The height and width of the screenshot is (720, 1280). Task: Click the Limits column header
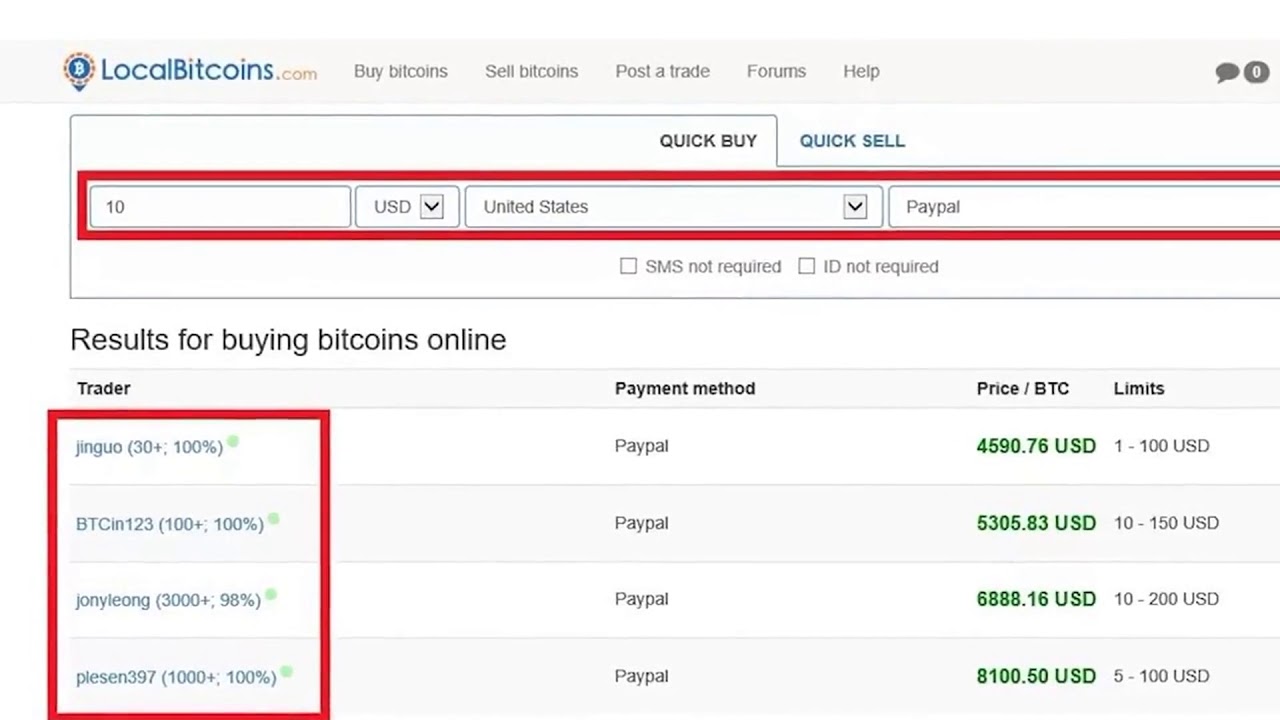coord(1139,388)
